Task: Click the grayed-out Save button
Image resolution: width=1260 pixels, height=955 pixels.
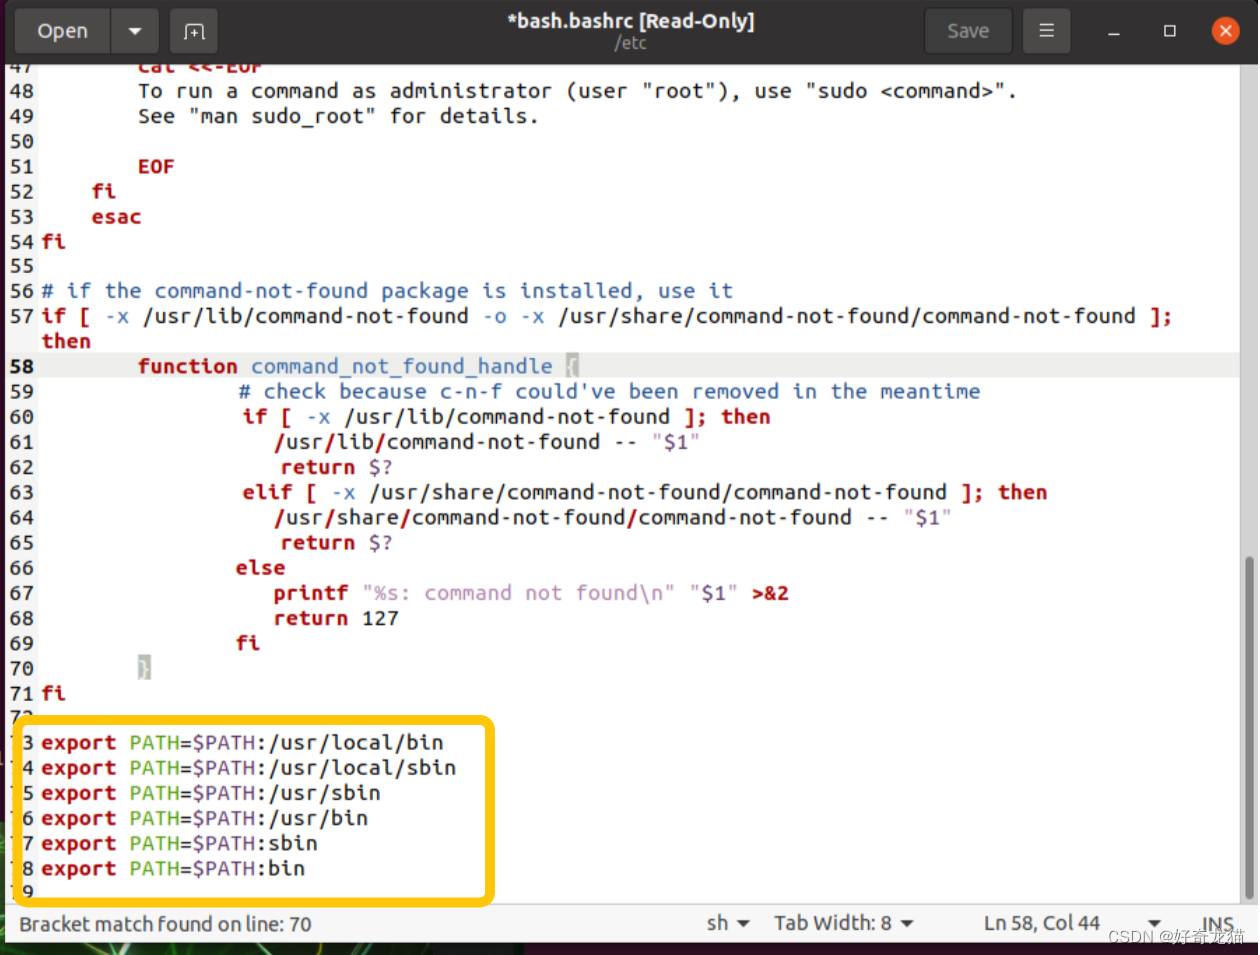Action: click(967, 30)
